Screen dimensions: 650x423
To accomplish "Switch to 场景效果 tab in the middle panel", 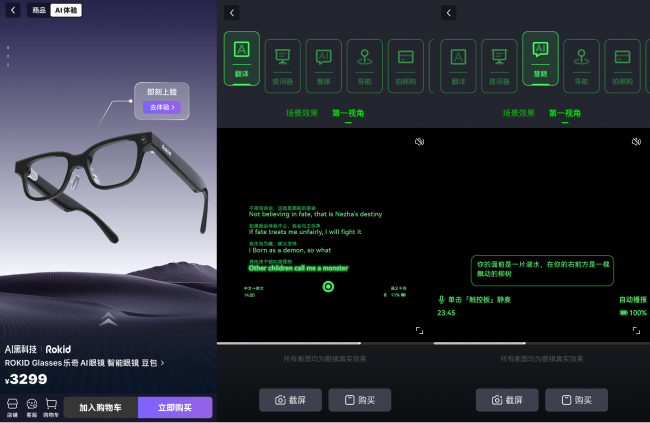I will point(302,113).
